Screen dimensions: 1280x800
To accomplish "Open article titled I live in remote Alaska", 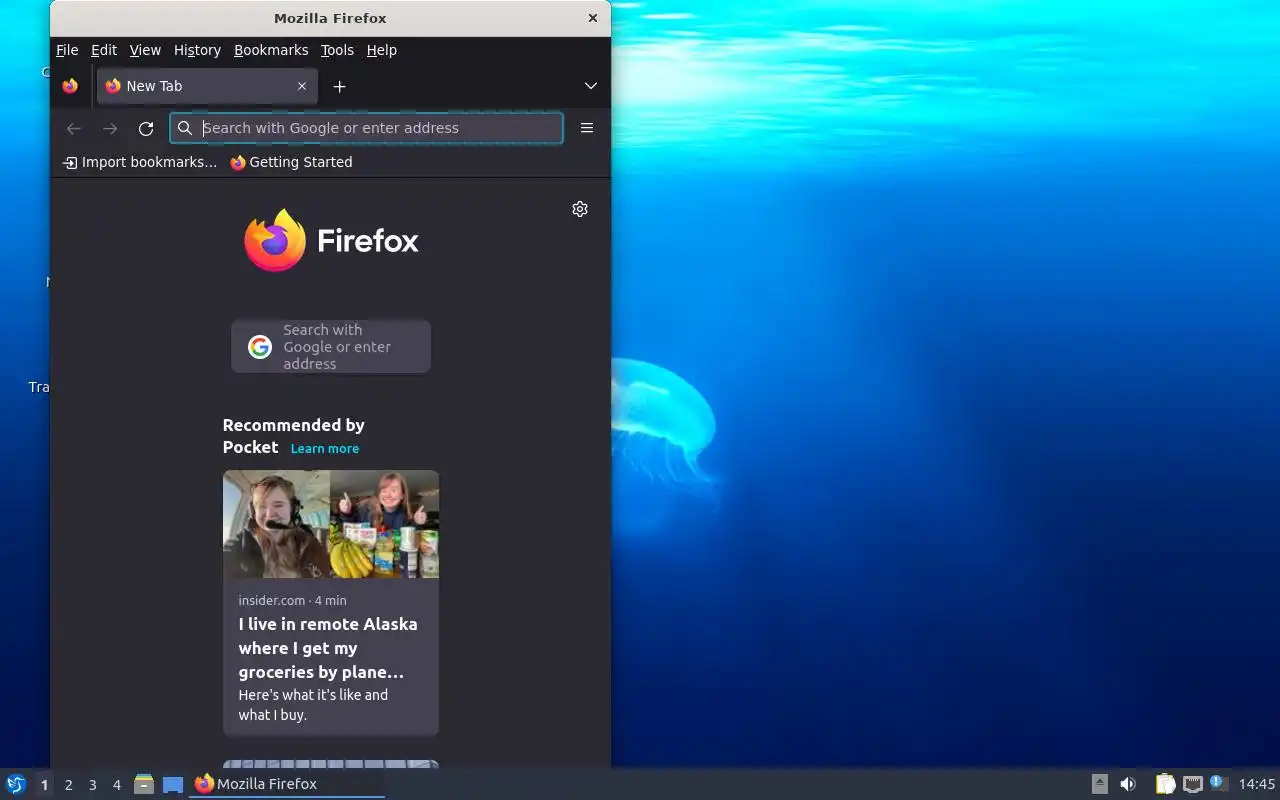I will [x=328, y=648].
